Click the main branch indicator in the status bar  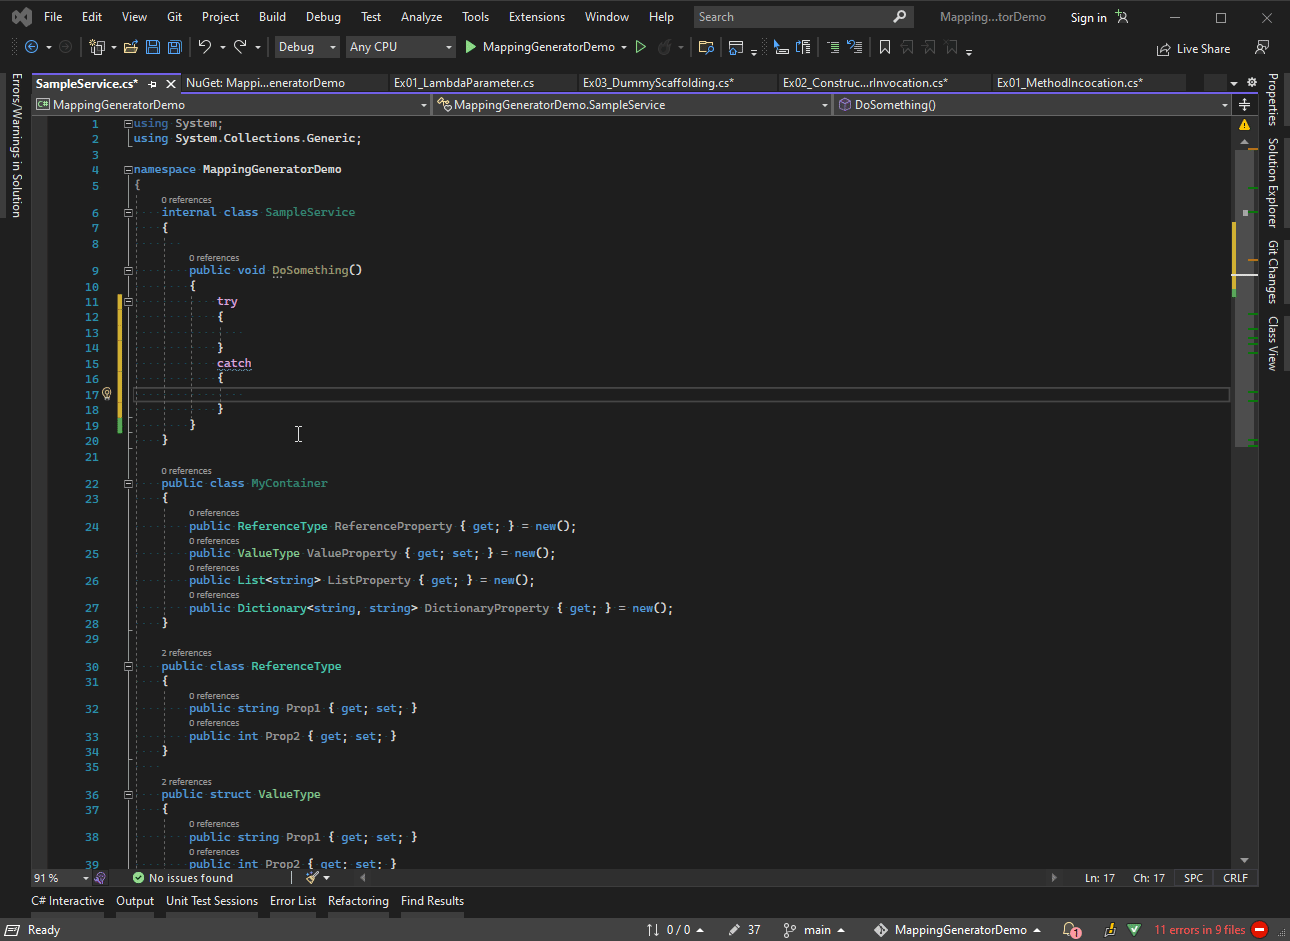click(814, 930)
